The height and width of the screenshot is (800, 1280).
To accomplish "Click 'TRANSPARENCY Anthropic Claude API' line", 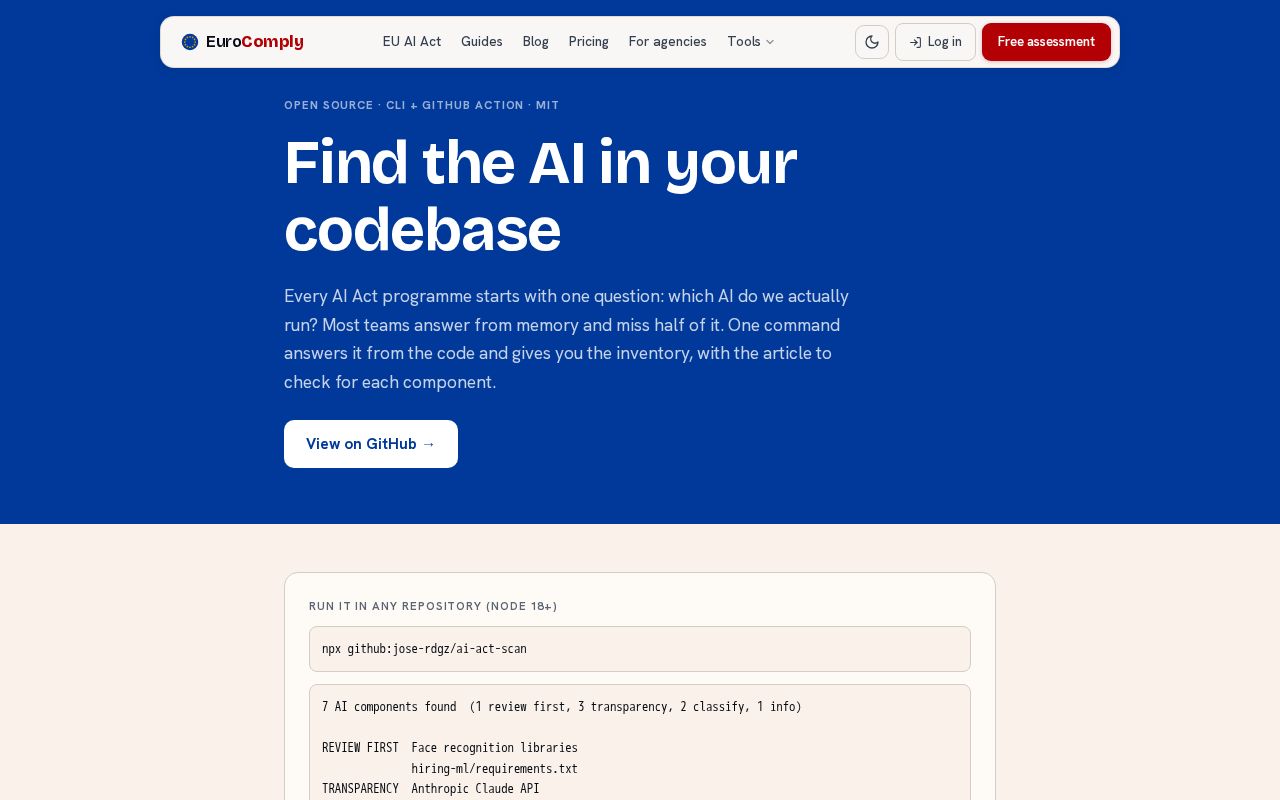I will coord(431,789).
